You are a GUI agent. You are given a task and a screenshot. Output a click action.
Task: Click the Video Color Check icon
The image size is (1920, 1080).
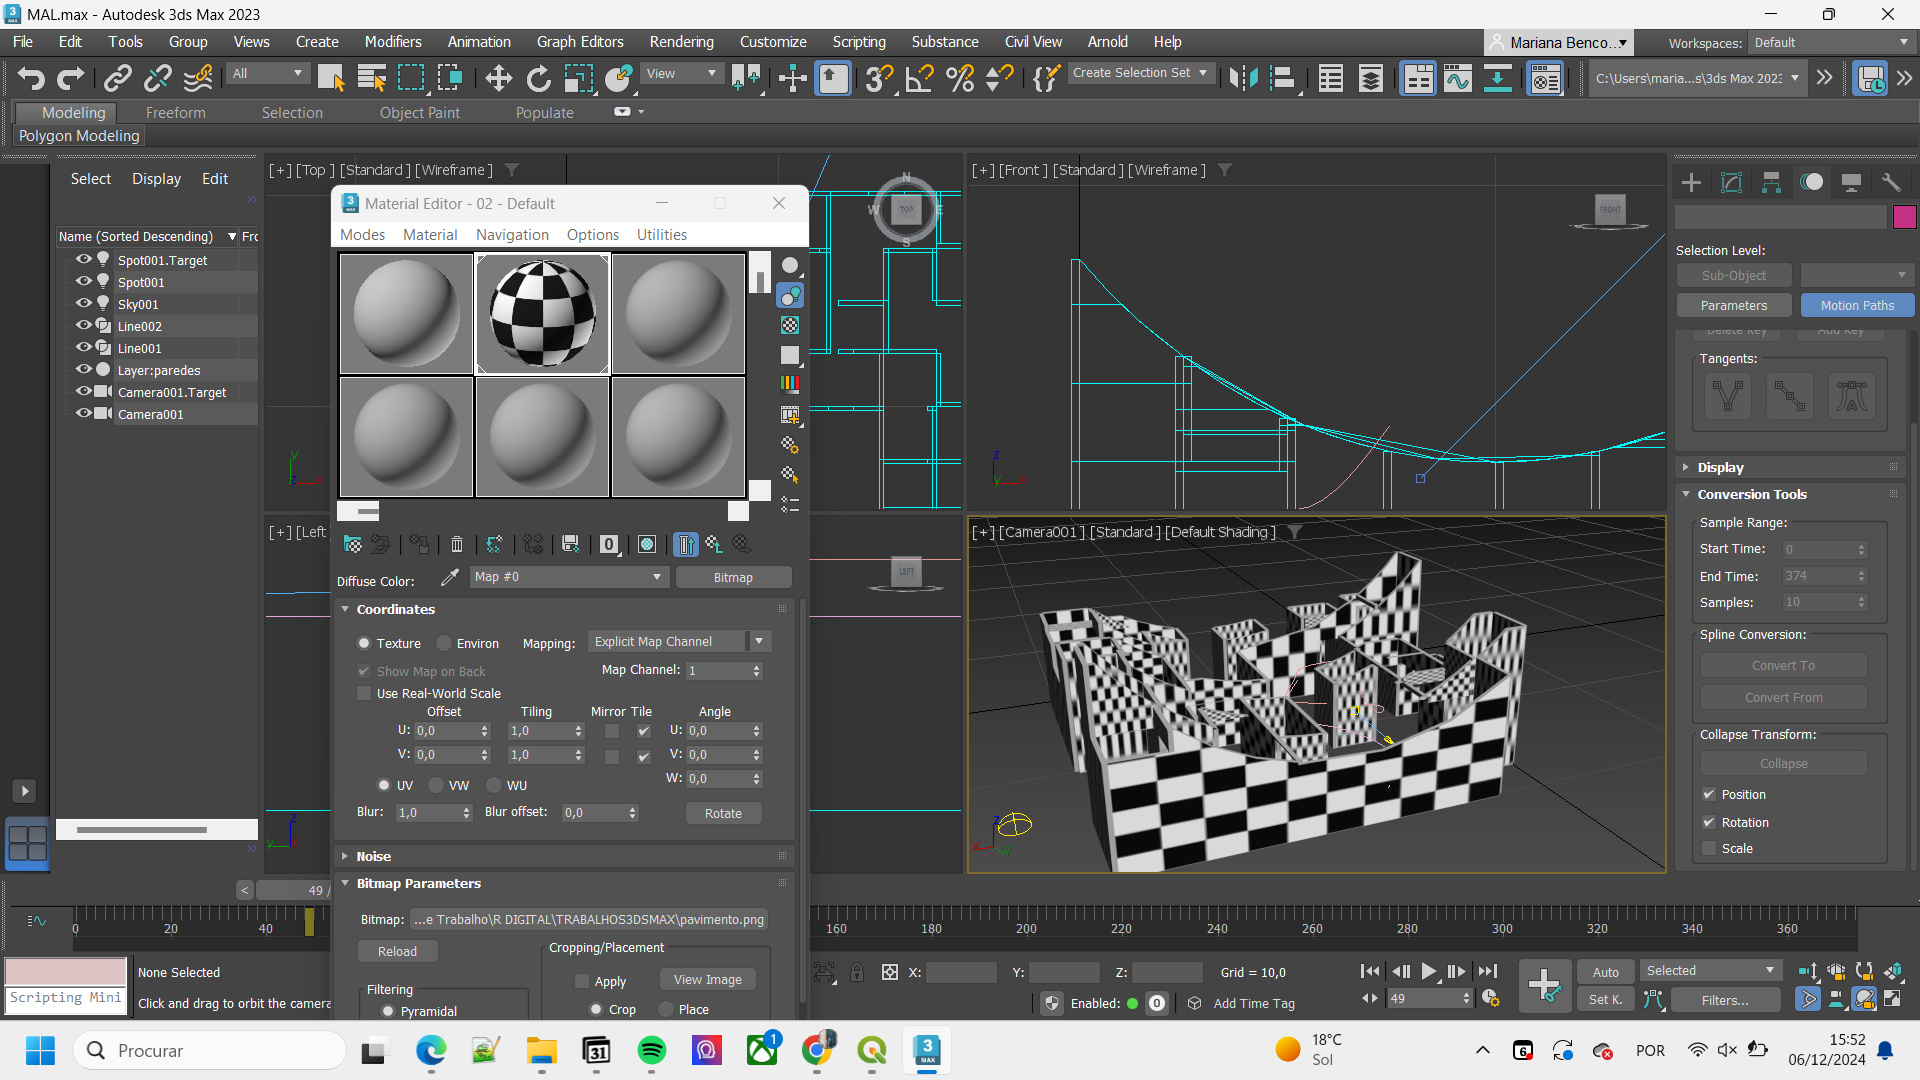tap(790, 384)
